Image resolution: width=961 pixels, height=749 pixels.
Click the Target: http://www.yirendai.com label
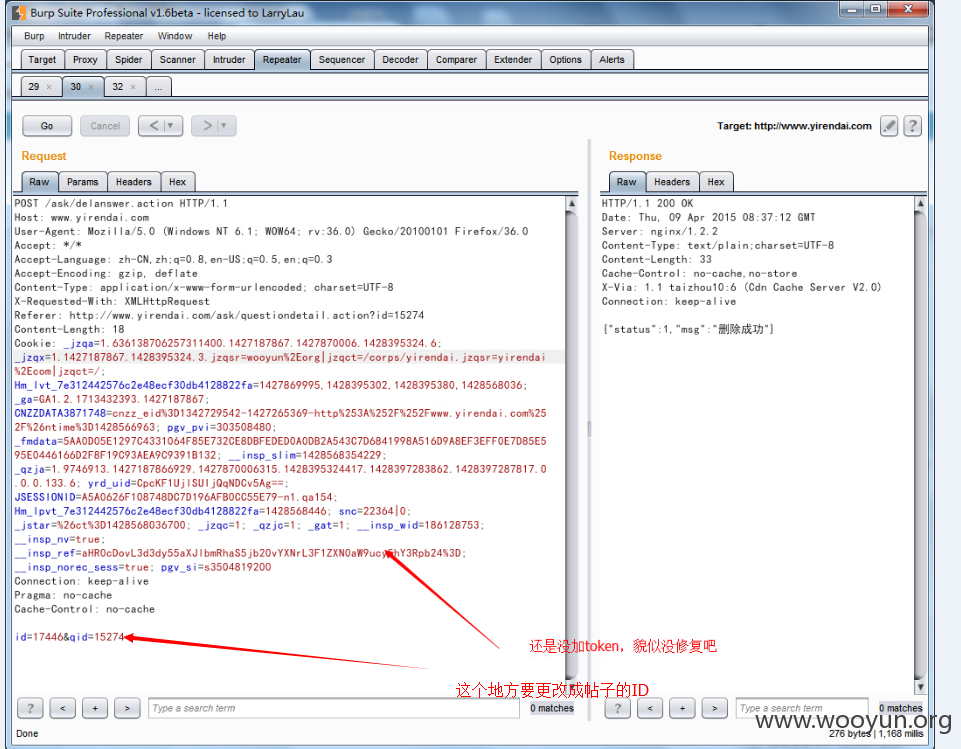tap(794, 126)
